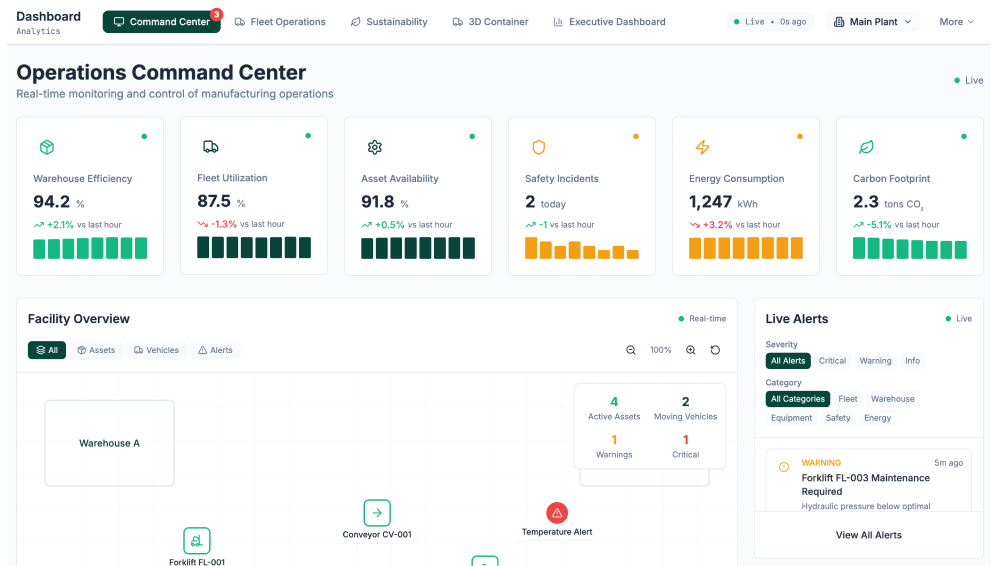This screenshot has height=566, width=1000.
Task: Click the Warehouse A zone box
Action: click(109, 443)
